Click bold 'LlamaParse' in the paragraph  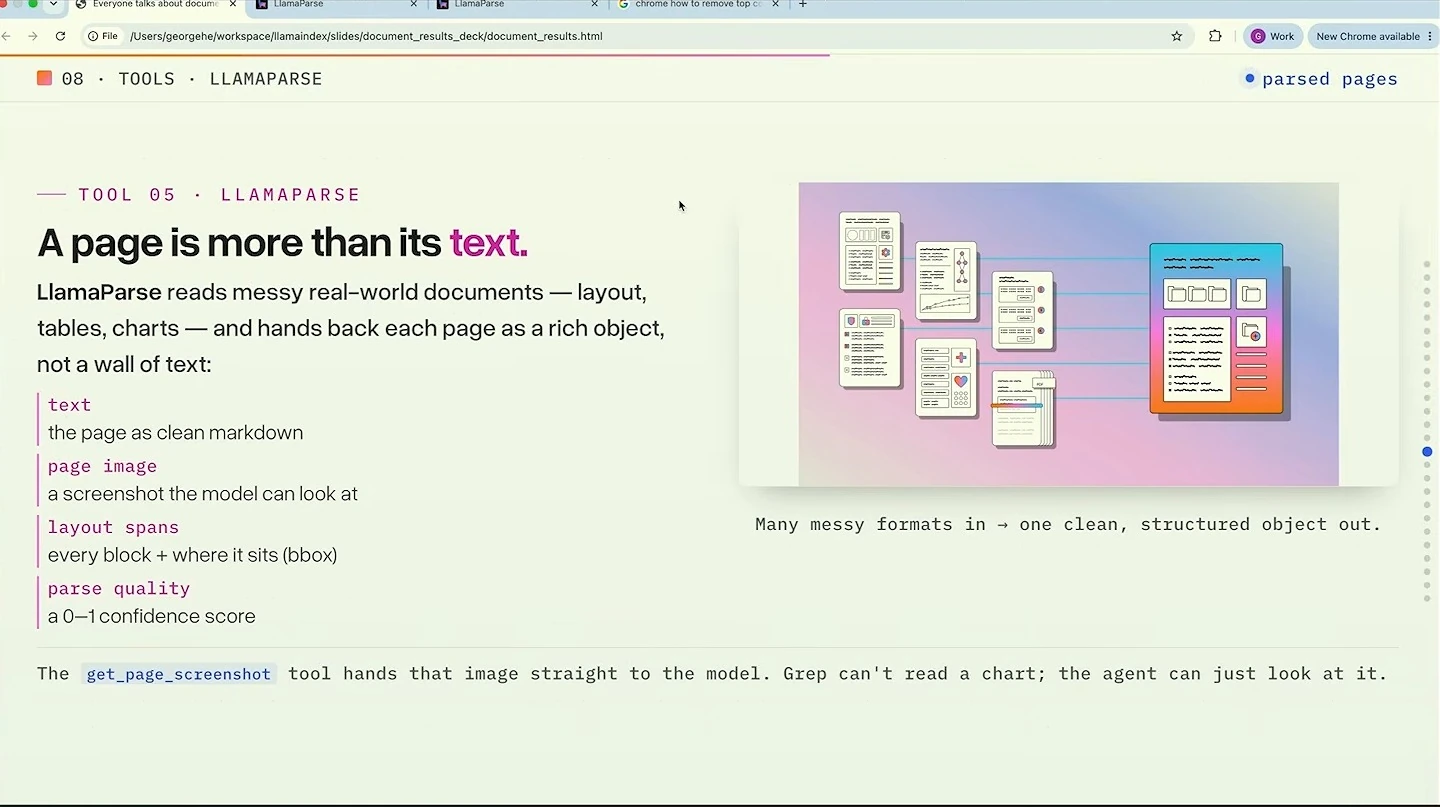click(x=99, y=292)
